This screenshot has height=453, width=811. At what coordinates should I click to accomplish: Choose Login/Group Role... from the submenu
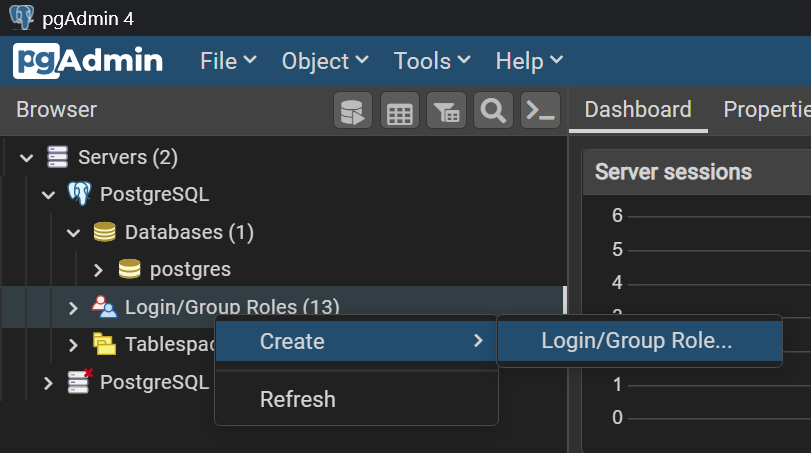(x=637, y=341)
